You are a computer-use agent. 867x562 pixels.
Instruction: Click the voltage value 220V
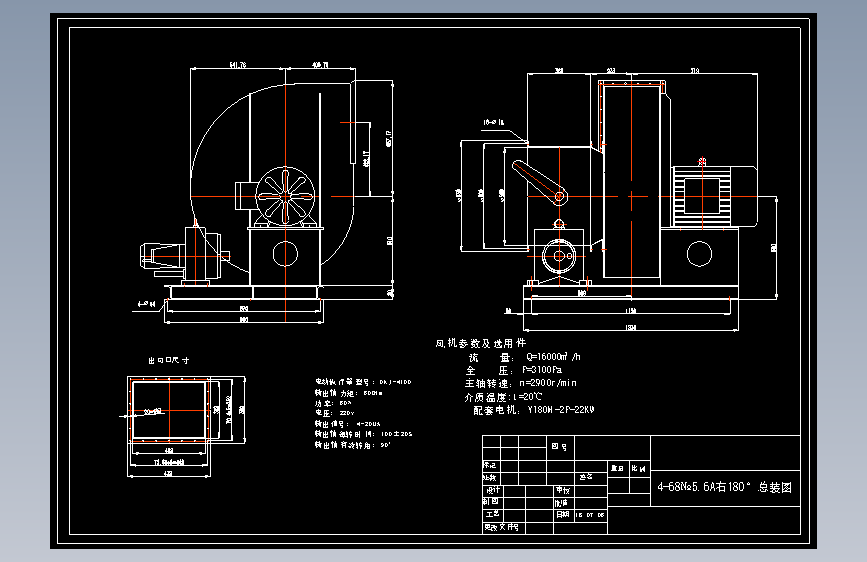click(x=347, y=413)
